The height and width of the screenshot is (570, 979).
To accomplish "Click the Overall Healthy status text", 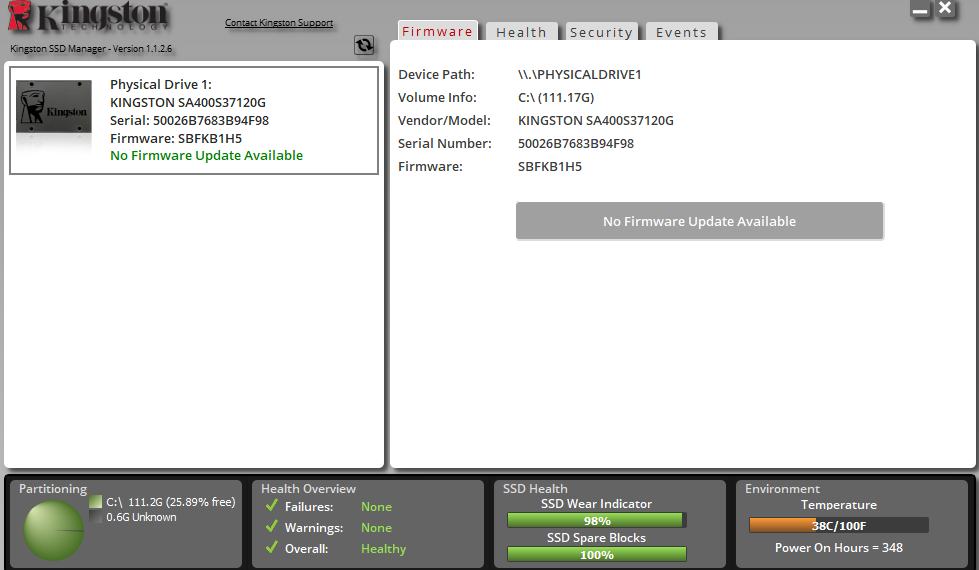I will coord(383,548).
